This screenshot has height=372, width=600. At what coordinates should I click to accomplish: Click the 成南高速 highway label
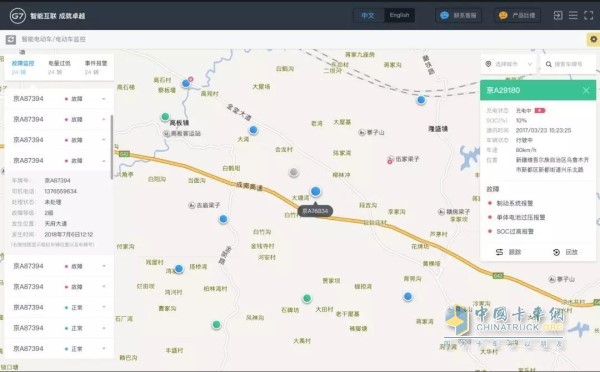(x=249, y=186)
